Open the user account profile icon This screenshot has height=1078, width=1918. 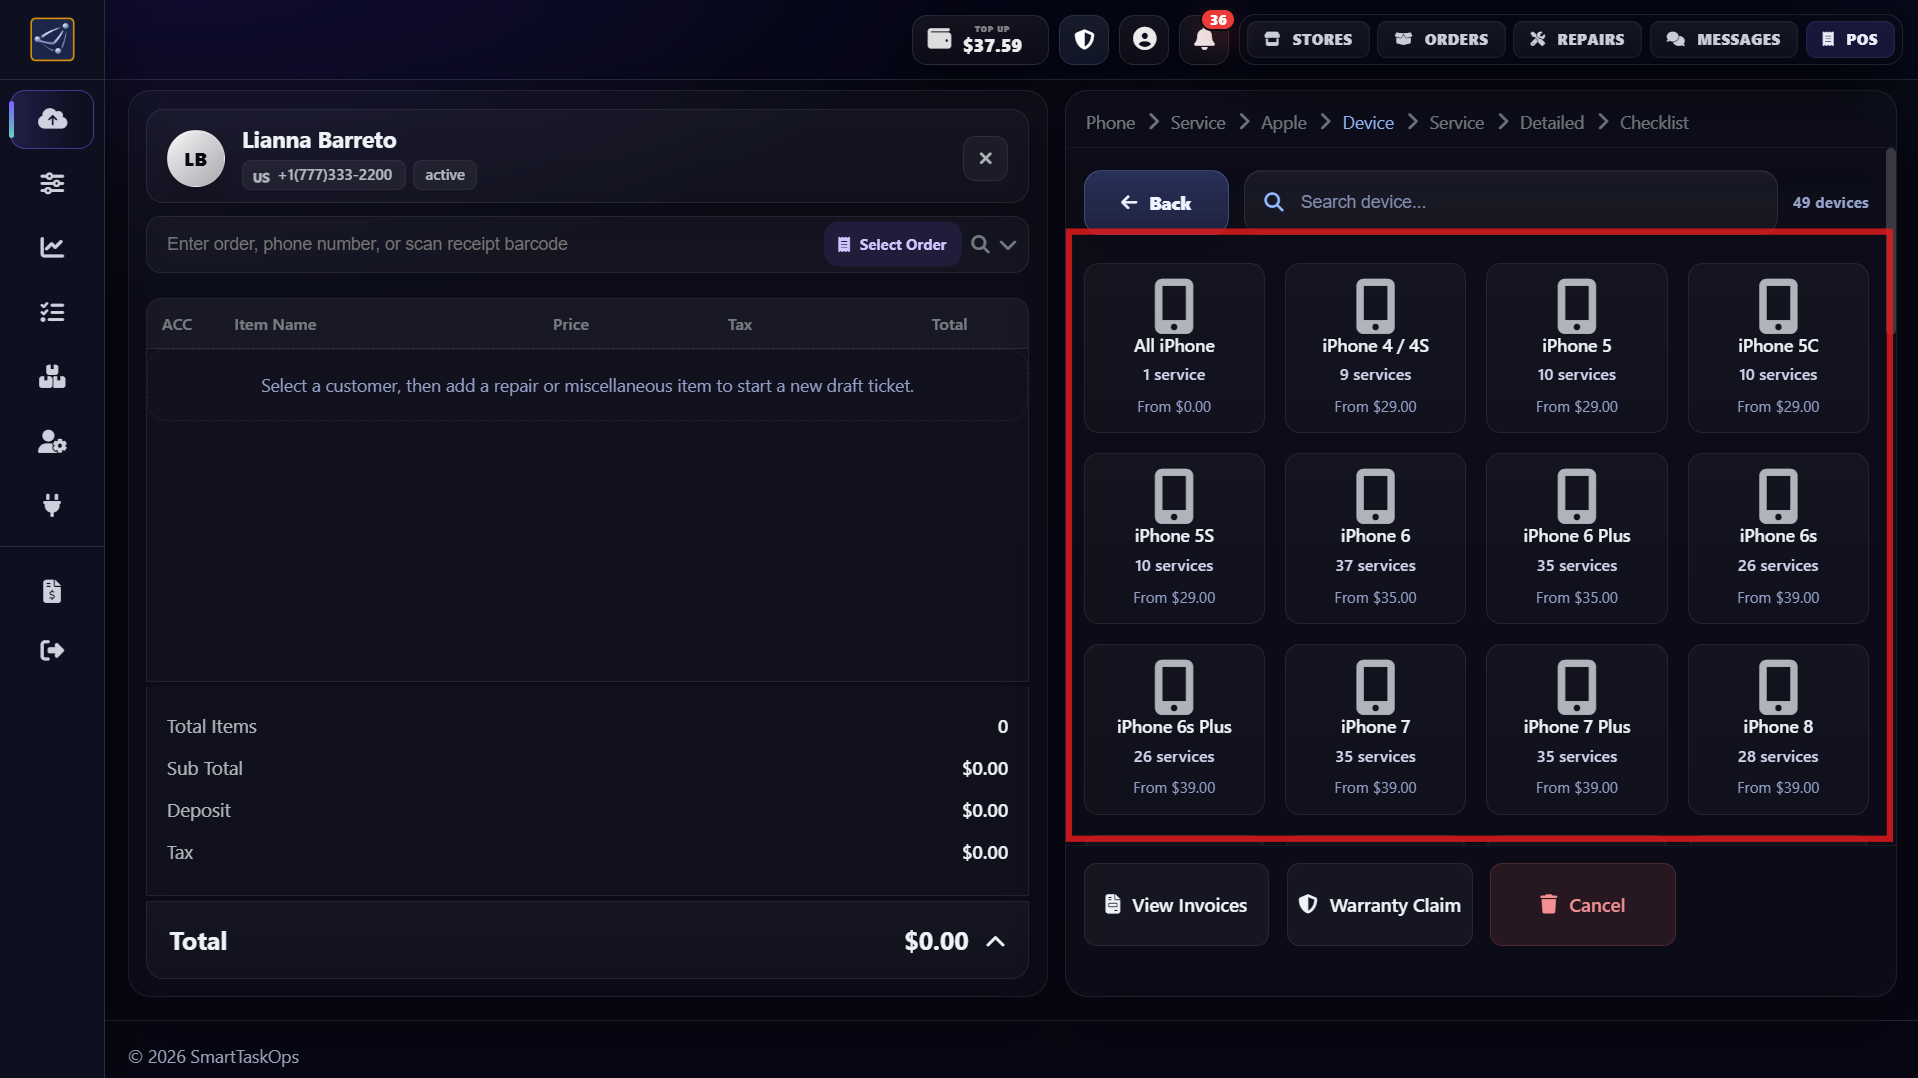(x=1144, y=40)
